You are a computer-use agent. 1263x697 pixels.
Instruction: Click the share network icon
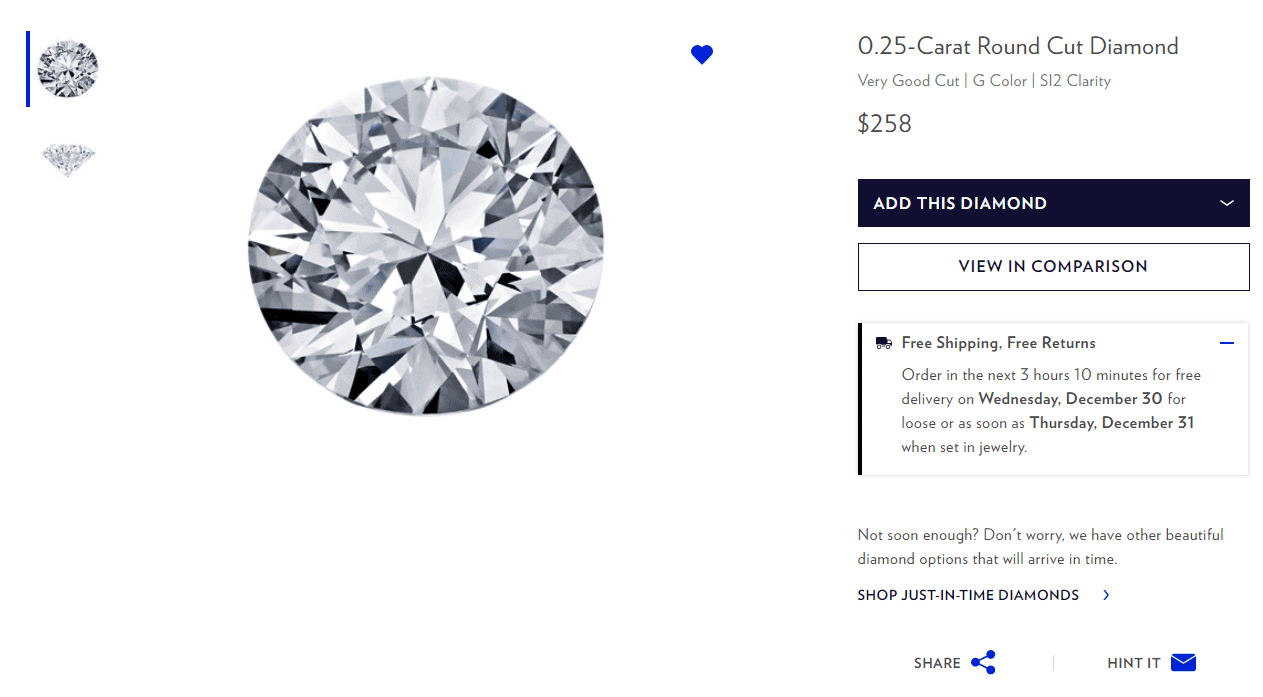[983, 662]
